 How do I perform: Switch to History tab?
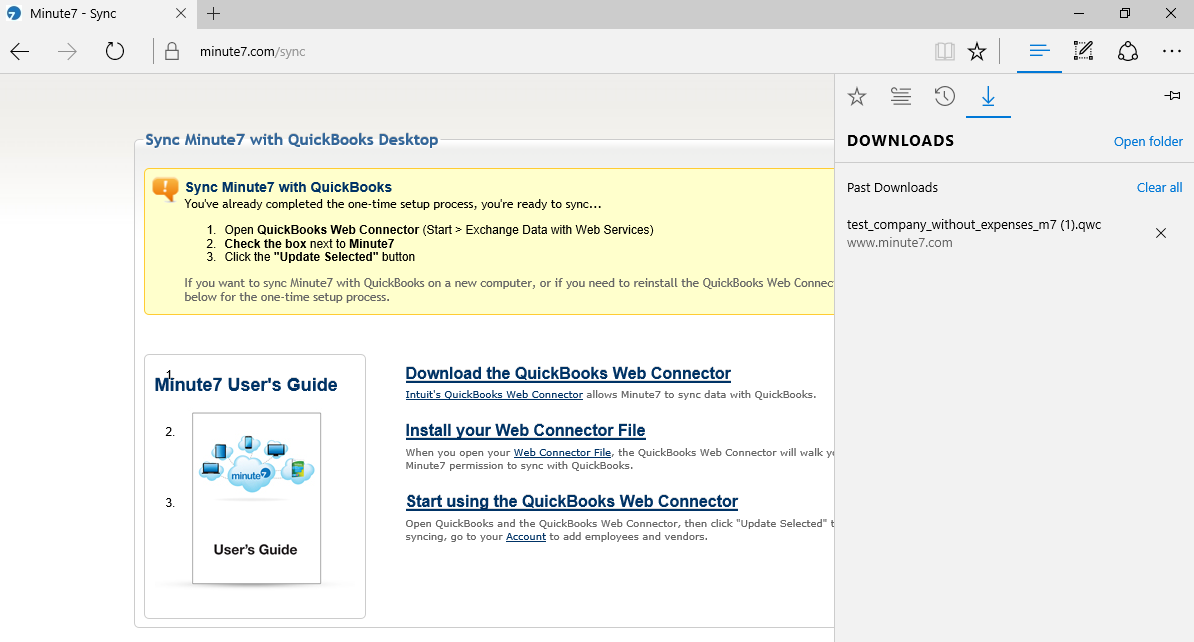click(x=945, y=97)
